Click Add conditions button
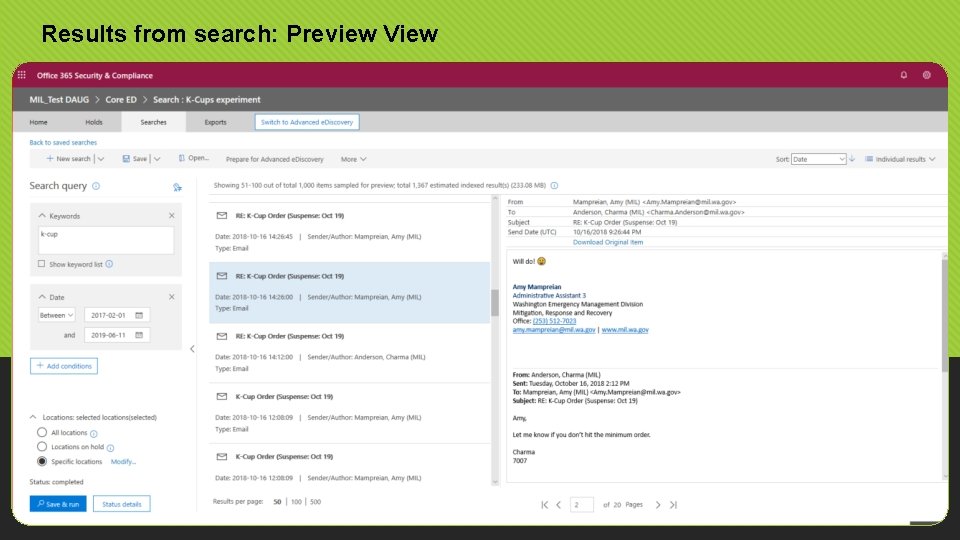 64,366
